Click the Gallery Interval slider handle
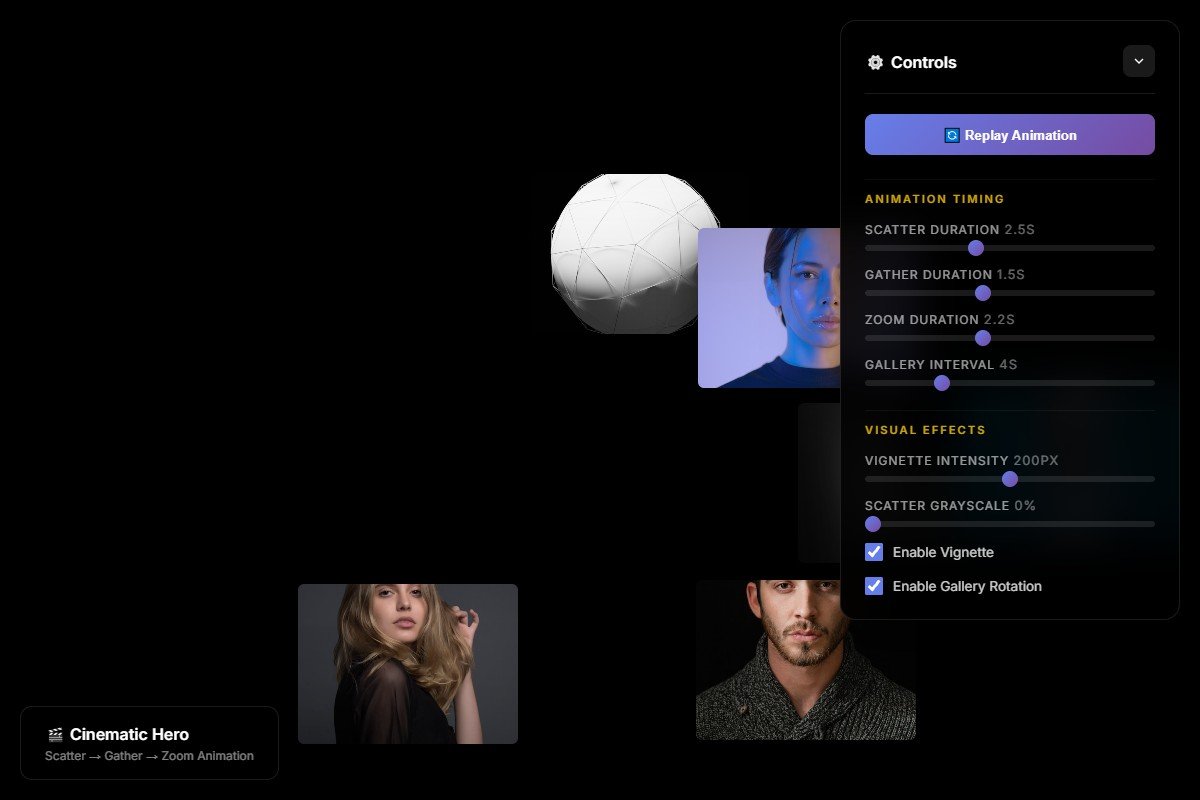The image size is (1200, 800). point(941,383)
